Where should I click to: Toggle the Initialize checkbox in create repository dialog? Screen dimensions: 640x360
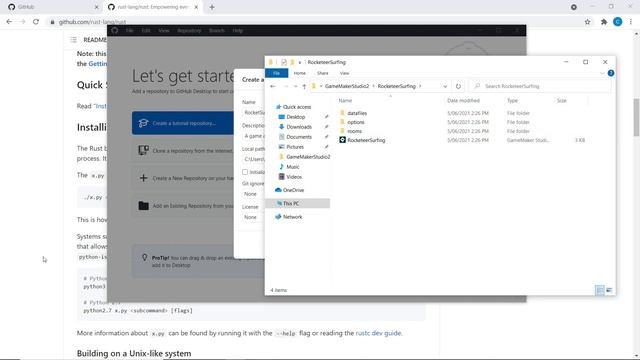(245, 172)
